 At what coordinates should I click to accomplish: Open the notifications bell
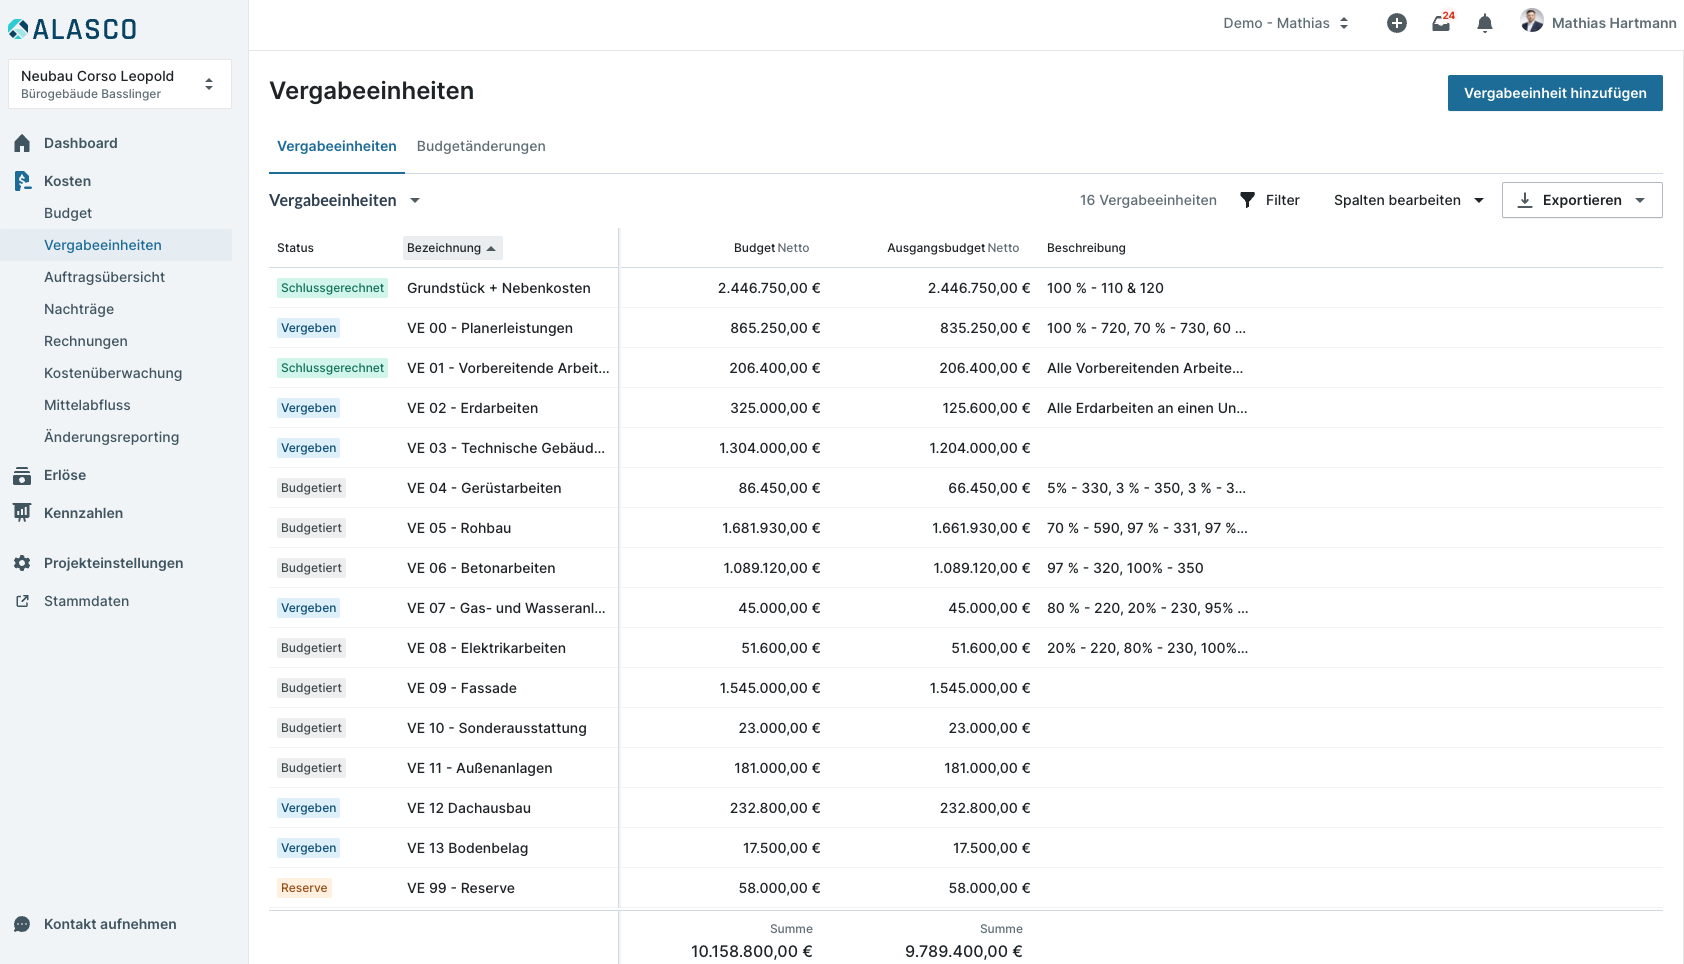1485,23
